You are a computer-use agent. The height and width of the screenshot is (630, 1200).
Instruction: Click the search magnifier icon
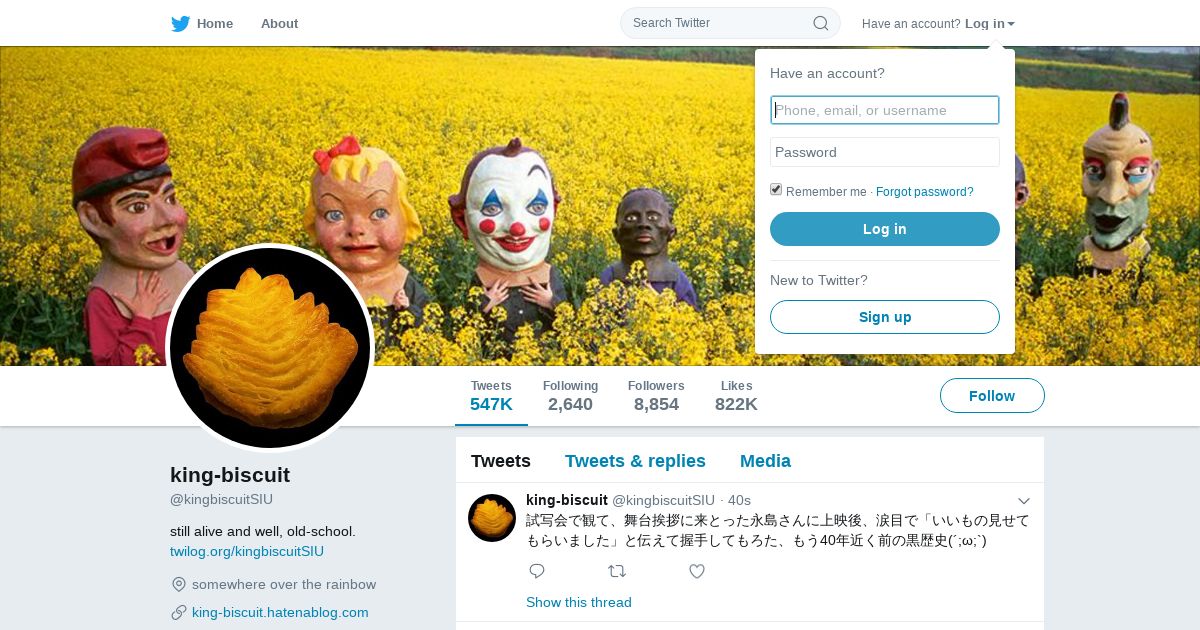pyautogui.click(x=820, y=23)
